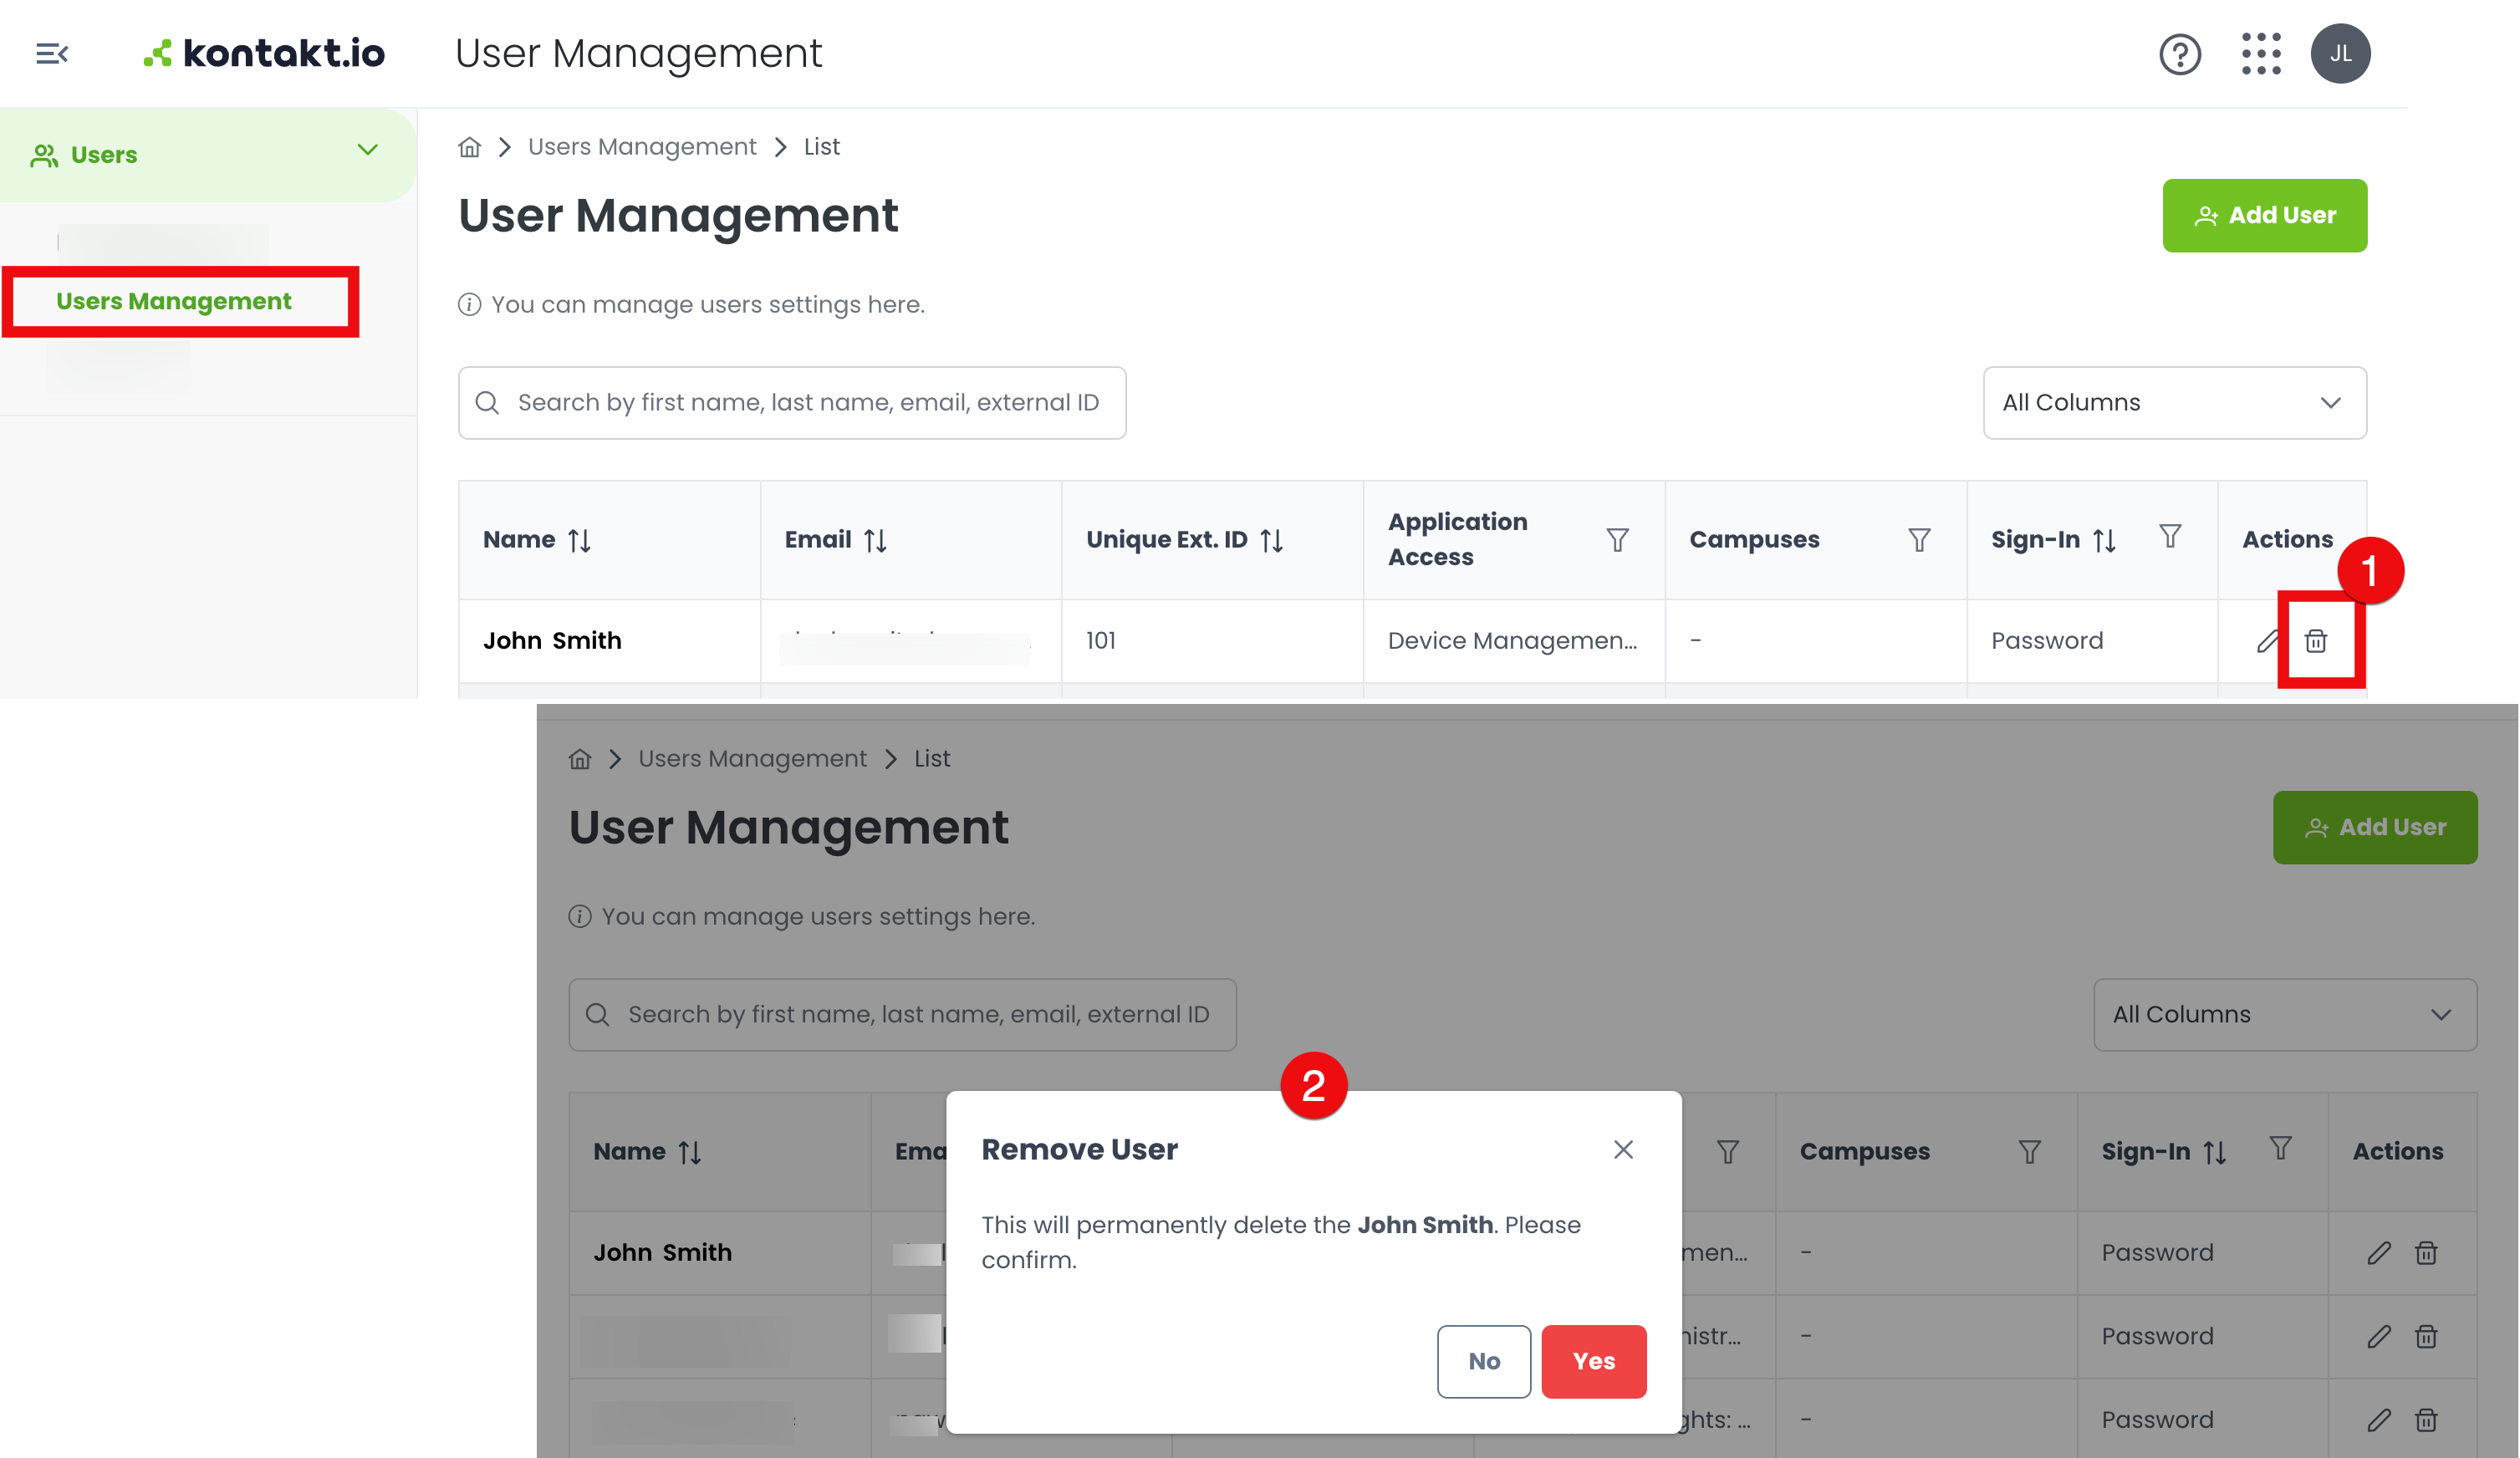Screen dimensions: 2520x1458
Task: Select Users Management in the sidebar
Action: tap(174, 301)
